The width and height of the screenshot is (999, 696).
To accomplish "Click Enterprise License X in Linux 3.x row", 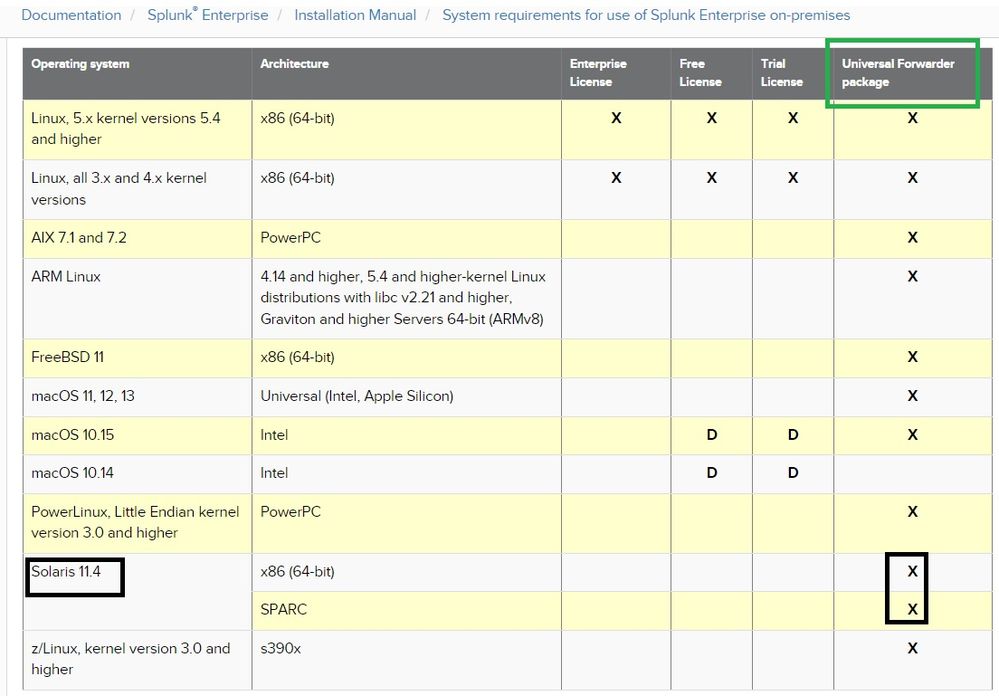I will (616, 178).
